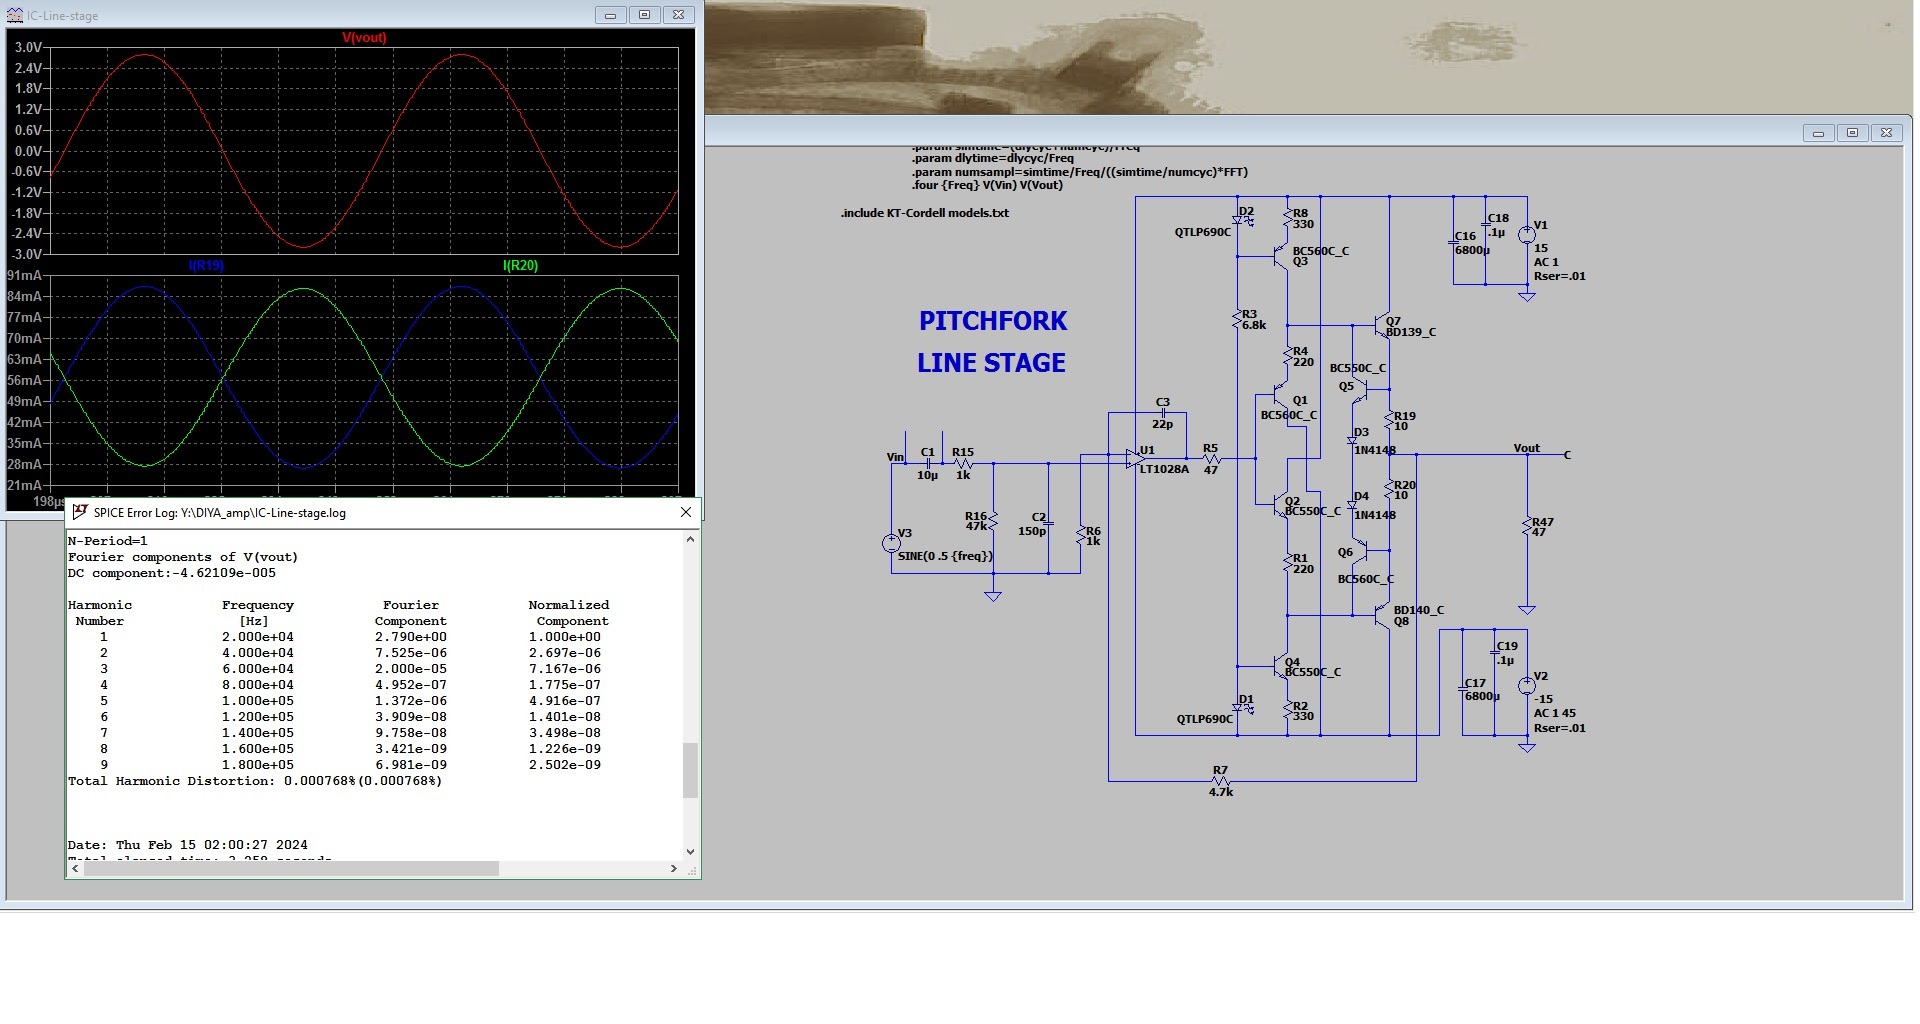Click the IC-Line-stage waveform window icon
This screenshot has height=1024, width=1920.
(x=15, y=15)
